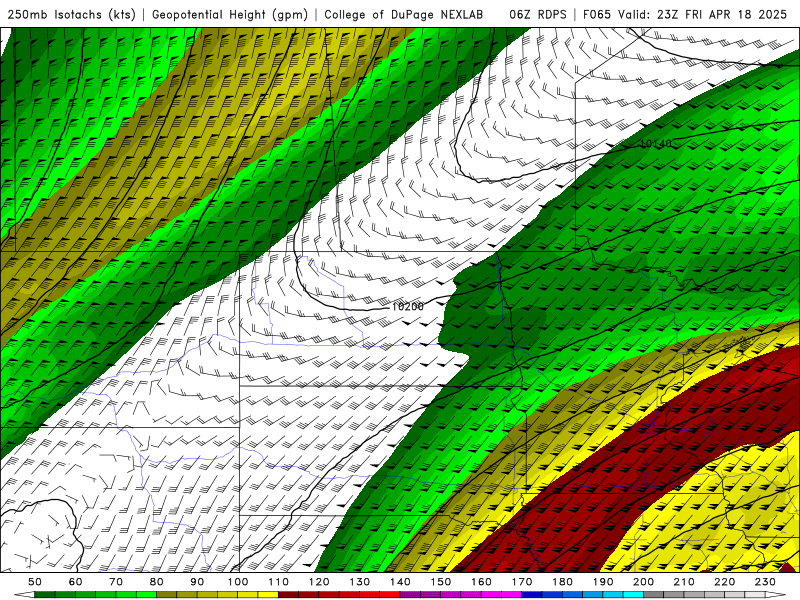Click the "F065 Valid: 23Z FRI APR 18 2025" text

click(685, 15)
